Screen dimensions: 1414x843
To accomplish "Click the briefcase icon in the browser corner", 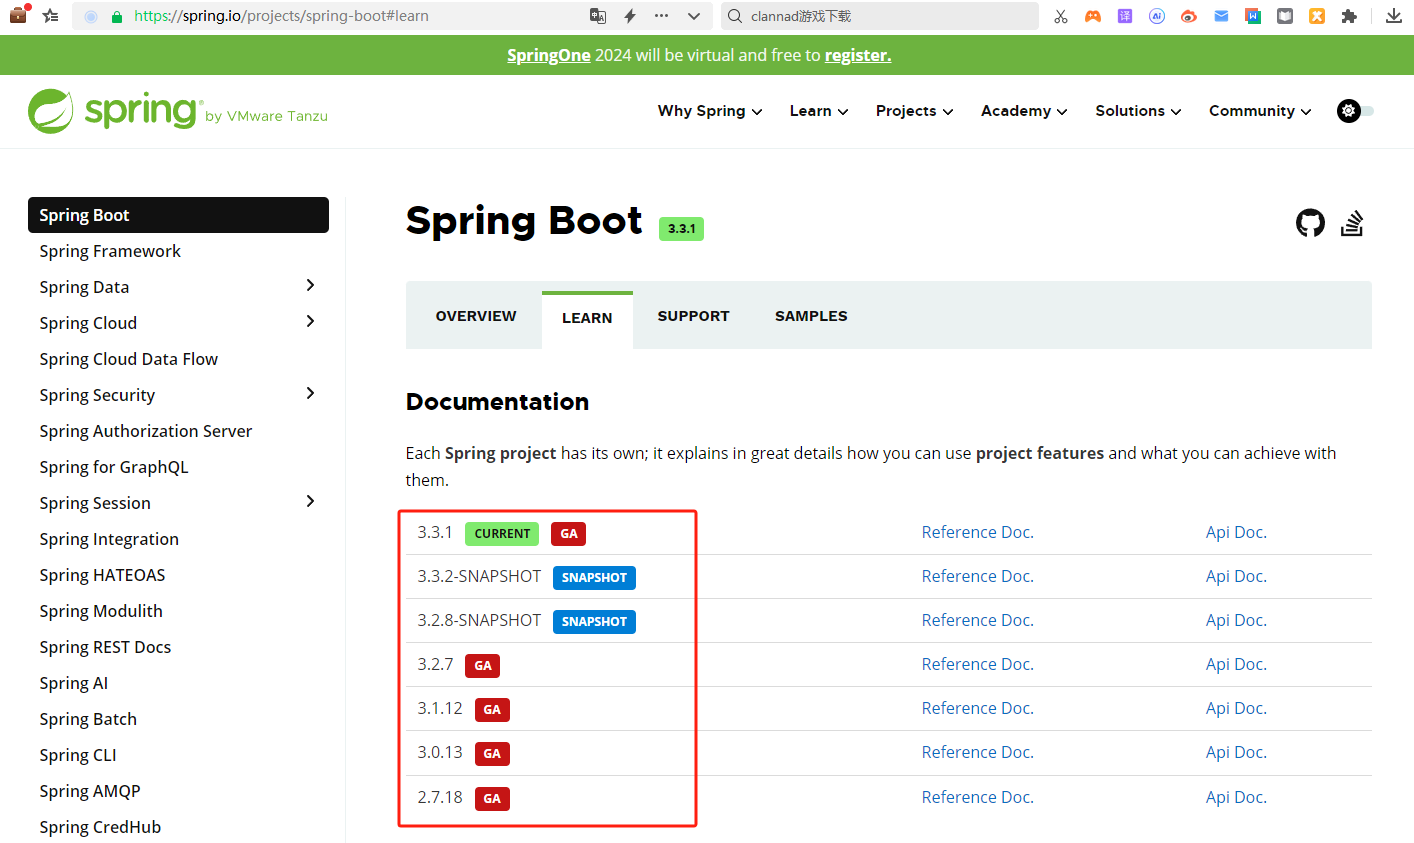I will 19,15.
